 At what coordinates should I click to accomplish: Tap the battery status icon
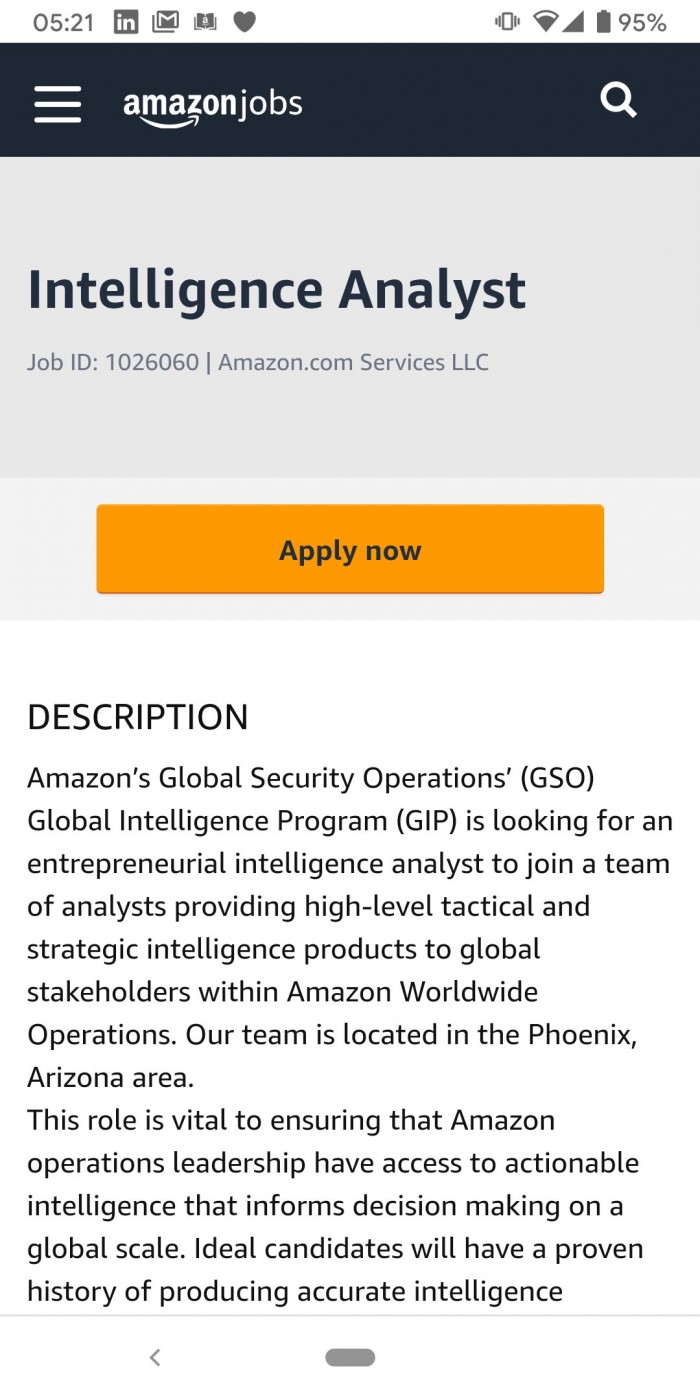[603, 22]
